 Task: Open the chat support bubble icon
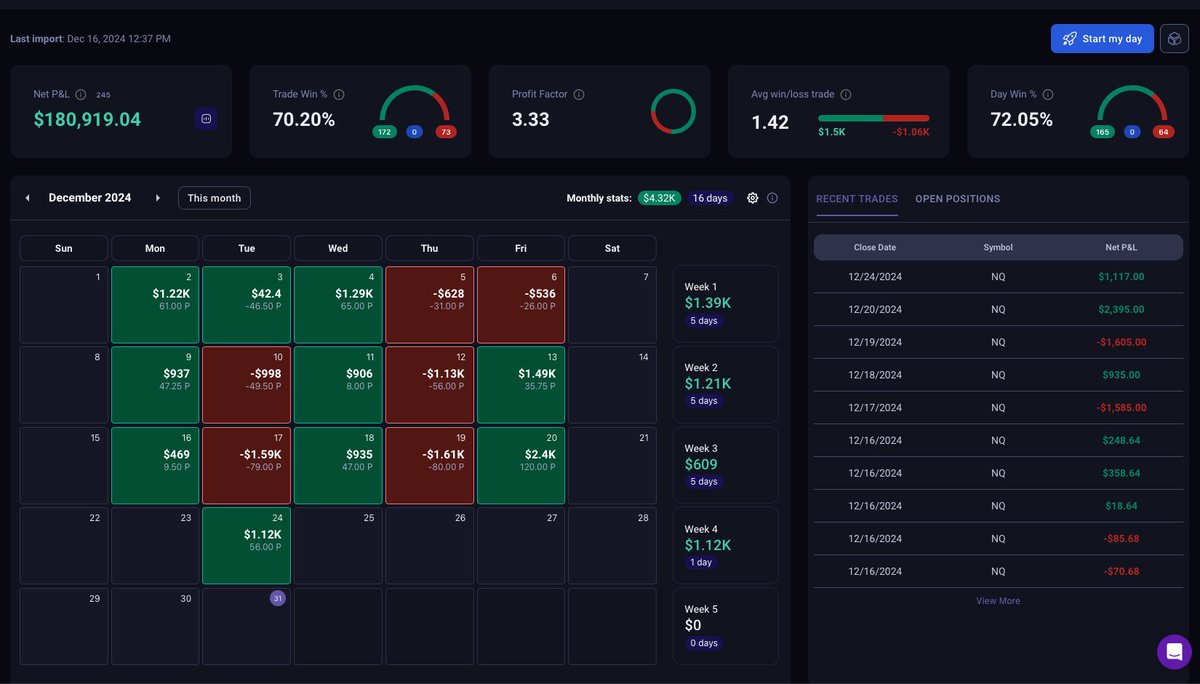pos(1174,652)
